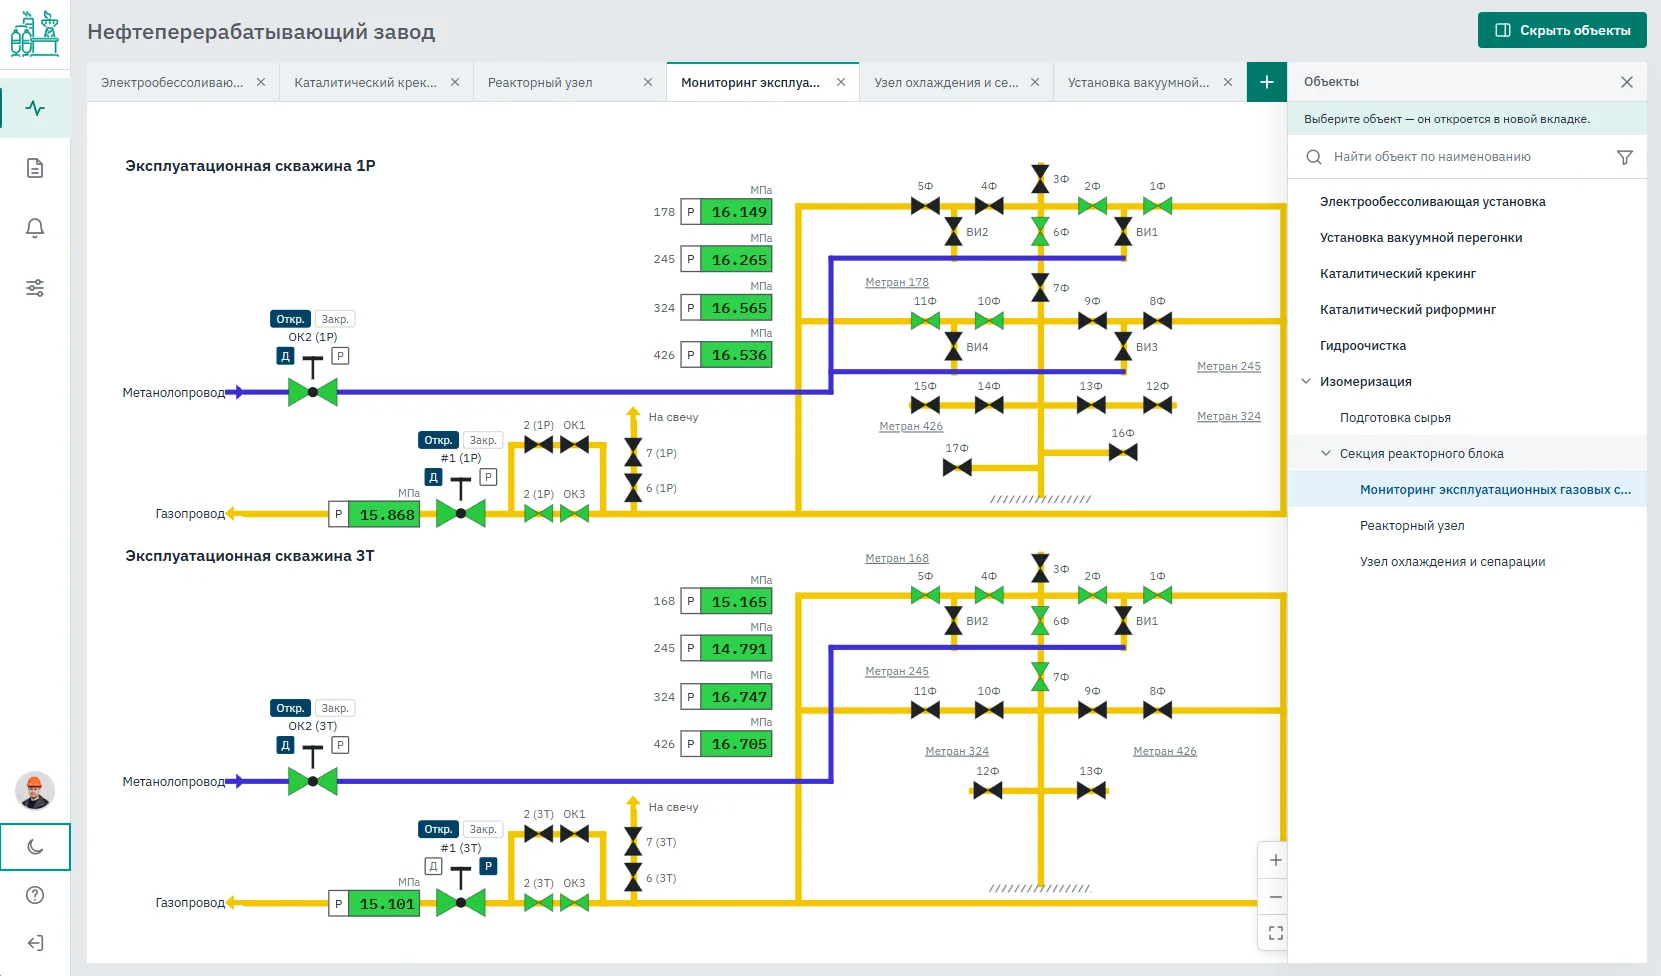This screenshot has width=1661, height=976.
Task: Zoom in the diagram with plus
Action: point(1276,860)
